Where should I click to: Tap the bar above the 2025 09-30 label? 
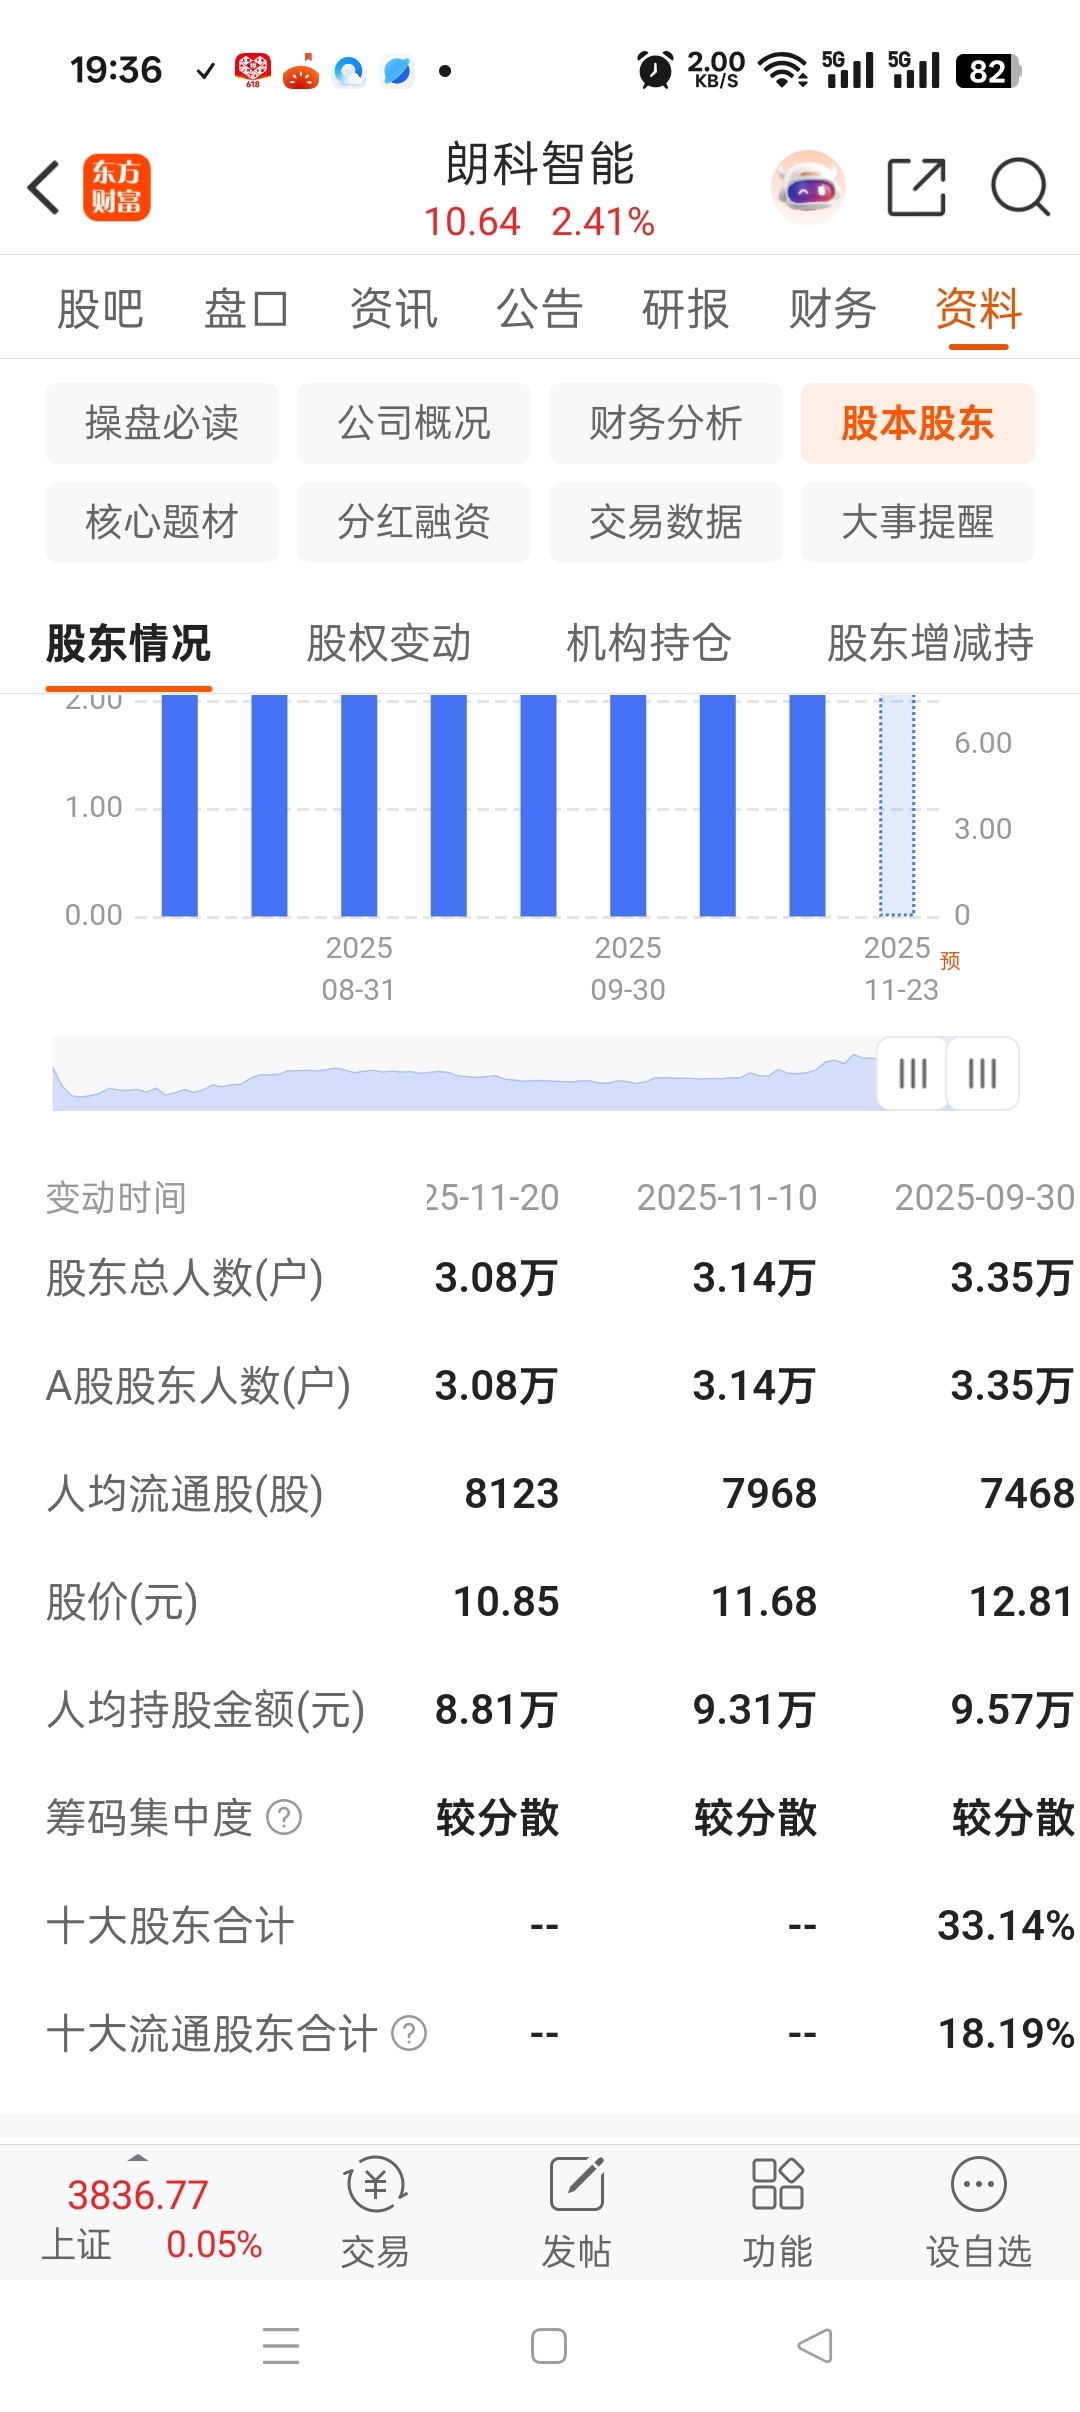tap(628, 805)
